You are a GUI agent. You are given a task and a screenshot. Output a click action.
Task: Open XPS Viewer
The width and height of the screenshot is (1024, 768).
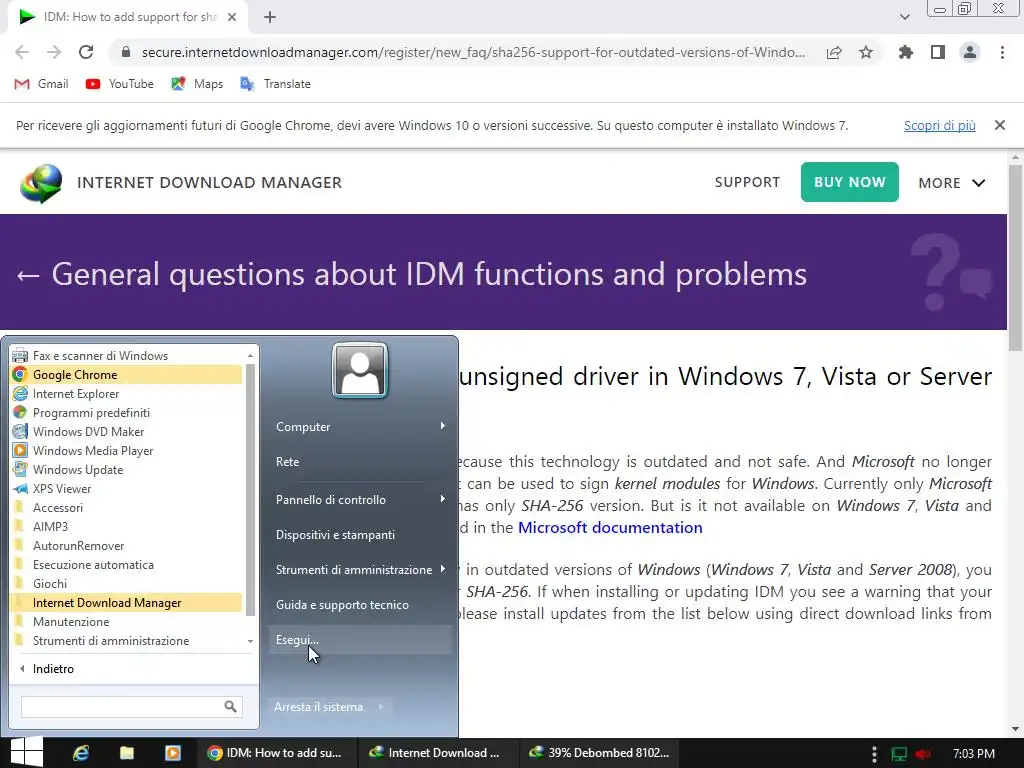[x=127, y=488]
